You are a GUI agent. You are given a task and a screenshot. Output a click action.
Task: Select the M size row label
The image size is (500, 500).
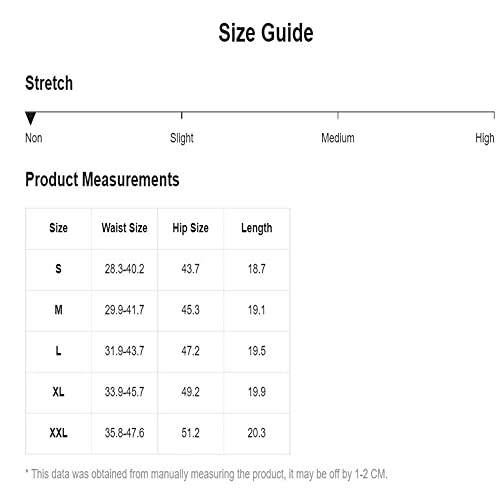[58, 310]
